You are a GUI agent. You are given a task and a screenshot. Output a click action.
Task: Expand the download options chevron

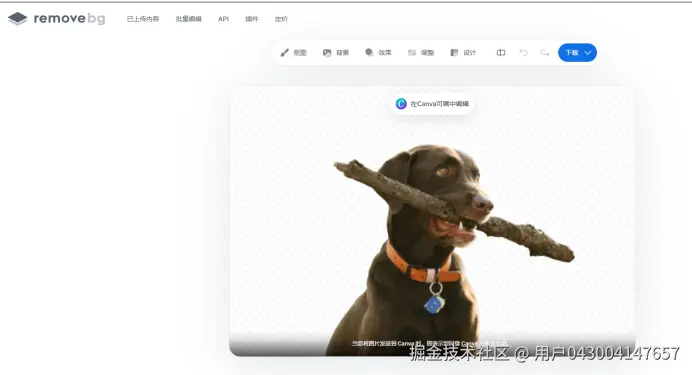coord(588,52)
